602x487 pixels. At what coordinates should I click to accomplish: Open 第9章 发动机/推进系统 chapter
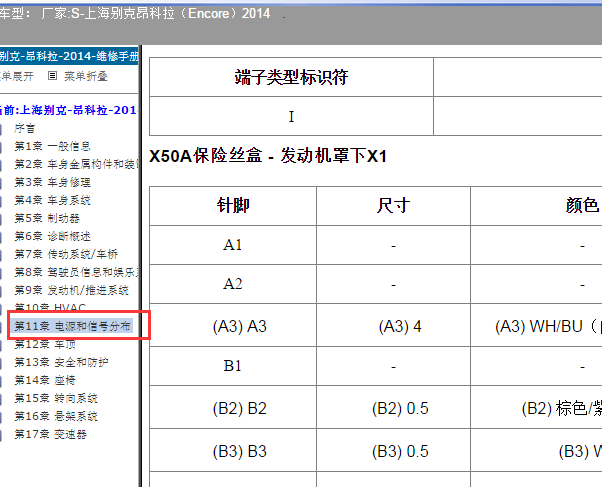pos(71,290)
